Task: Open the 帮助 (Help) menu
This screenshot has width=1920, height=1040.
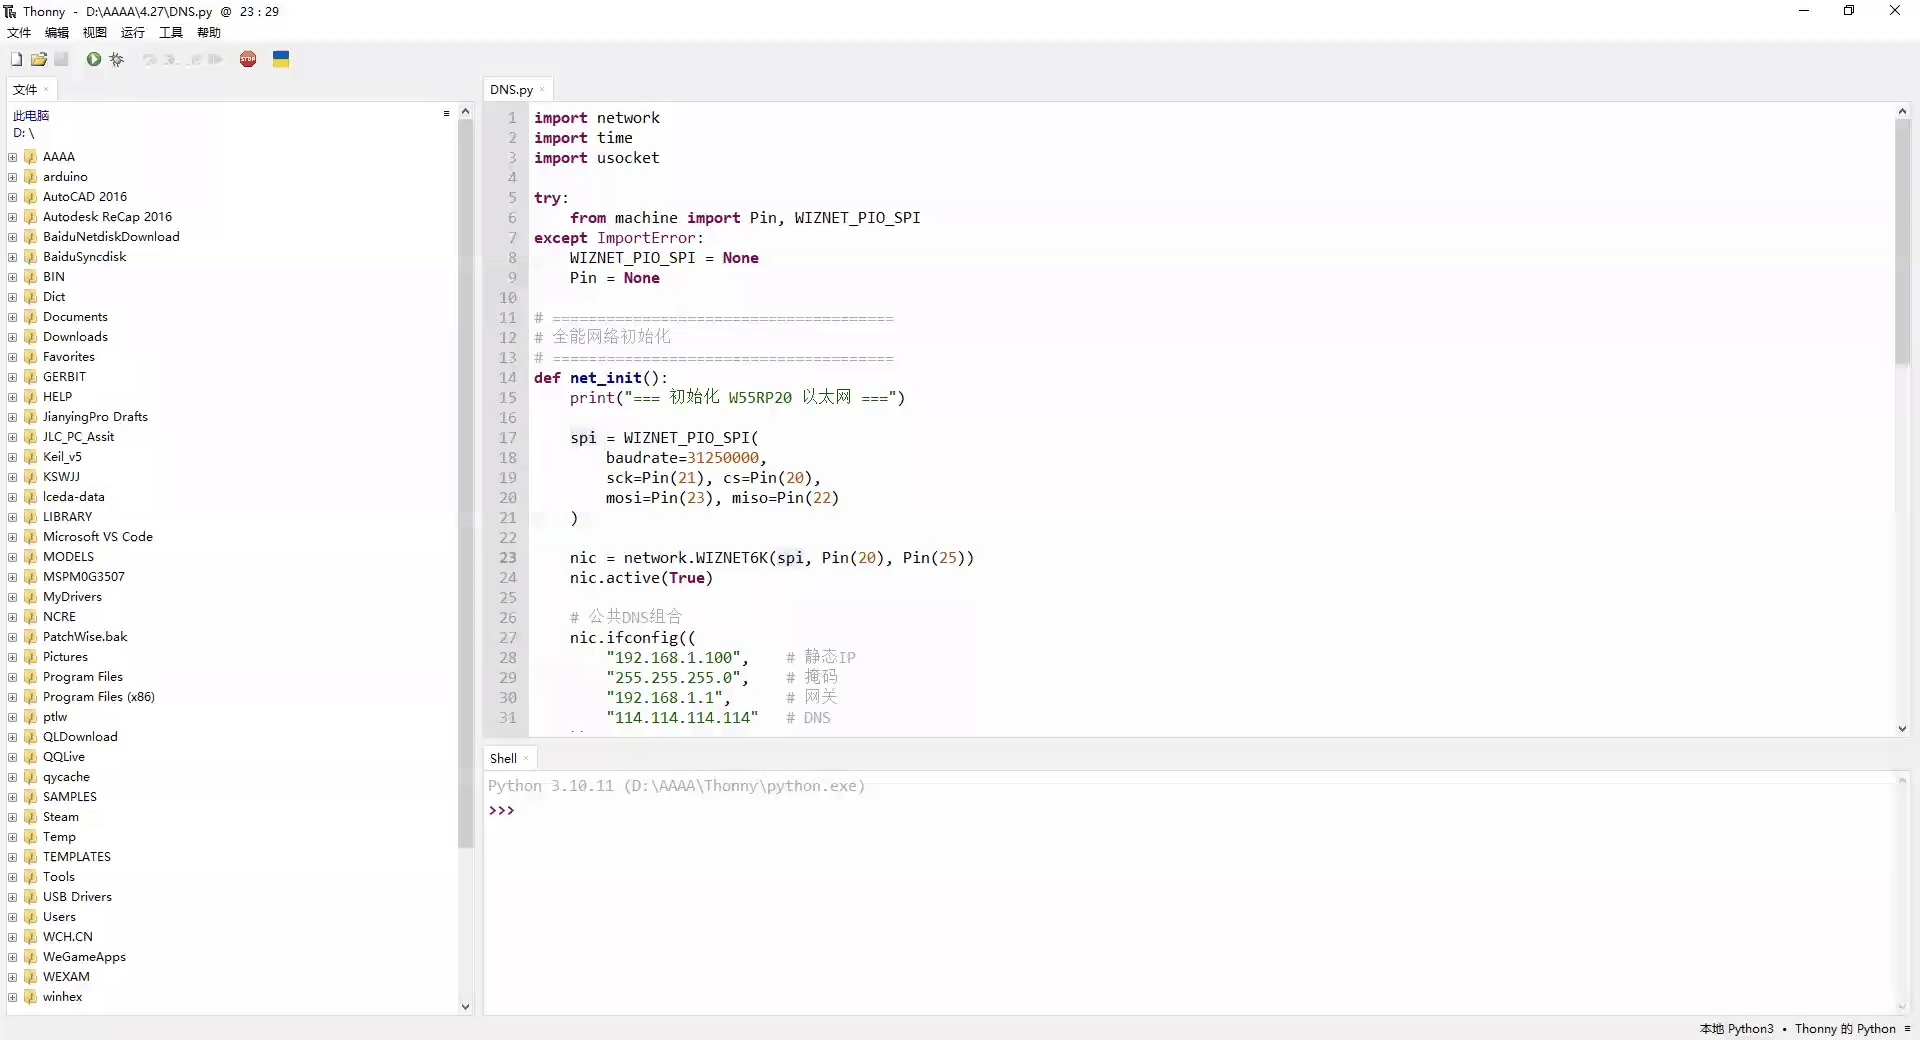Action: point(209,33)
